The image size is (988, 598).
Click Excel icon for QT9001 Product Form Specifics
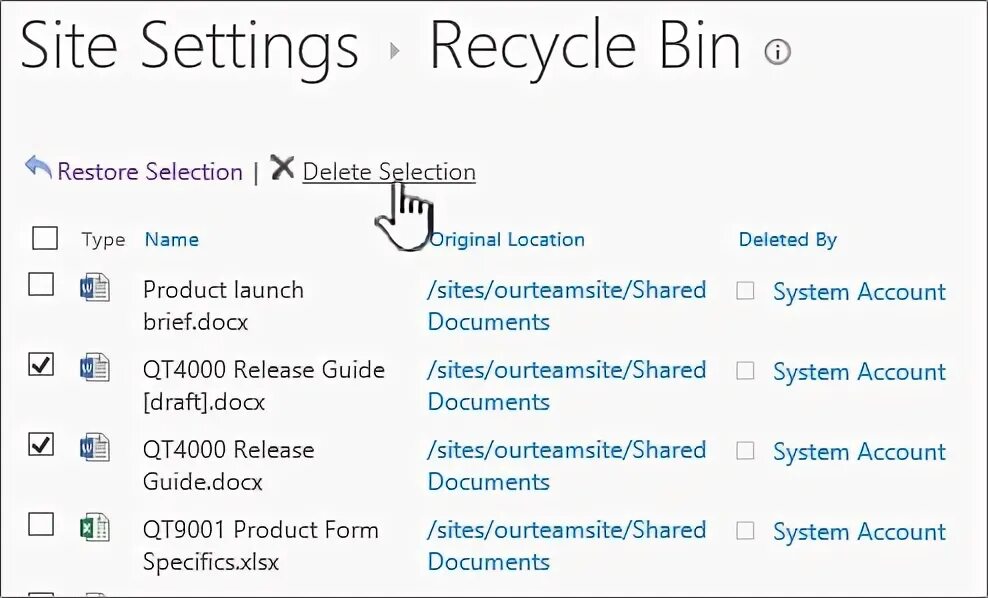pos(95,527)
